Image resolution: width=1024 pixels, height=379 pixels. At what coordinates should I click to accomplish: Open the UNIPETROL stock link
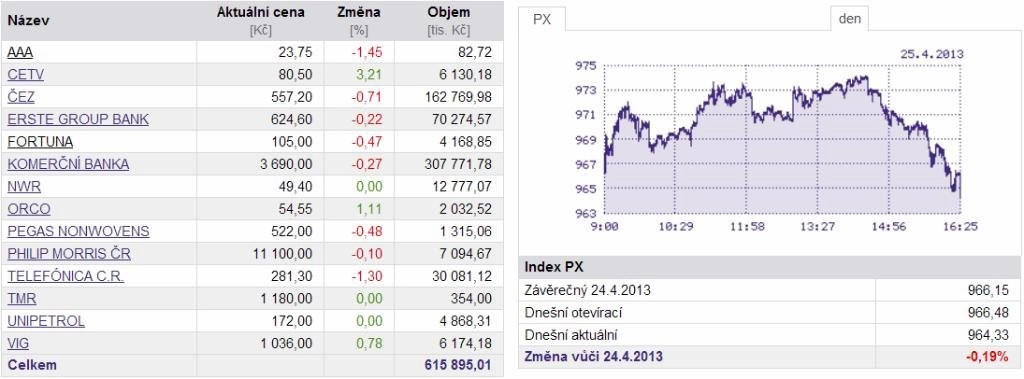(x=46, y=321)
